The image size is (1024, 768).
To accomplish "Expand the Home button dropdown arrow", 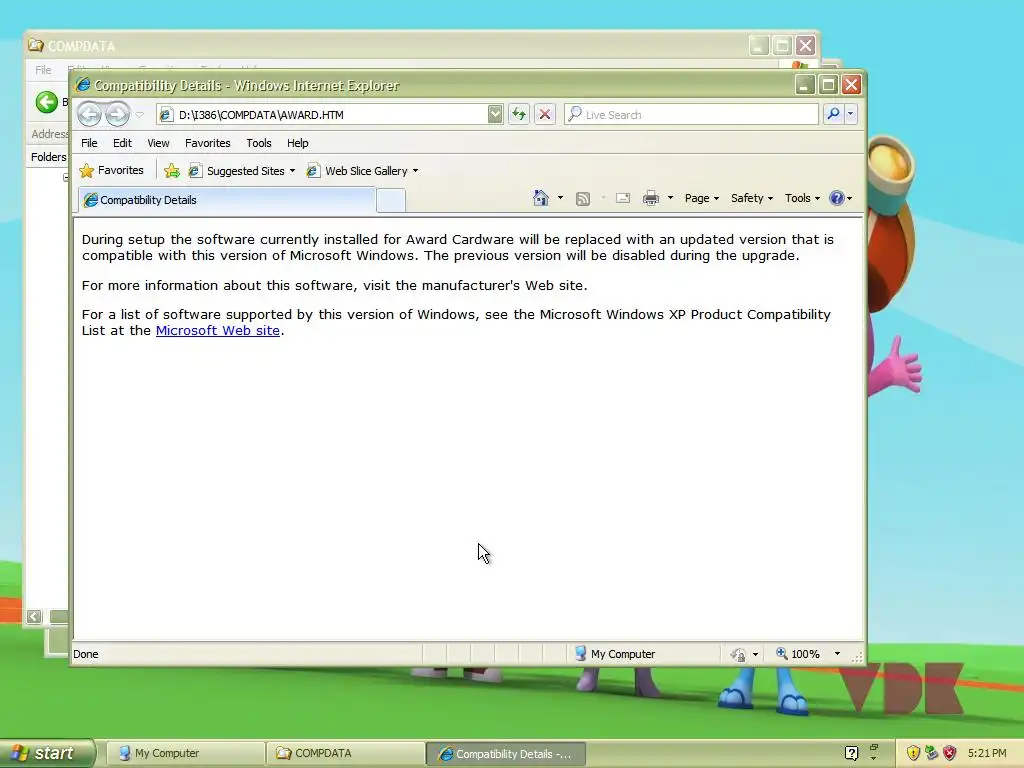I will (x=560, y=198).
